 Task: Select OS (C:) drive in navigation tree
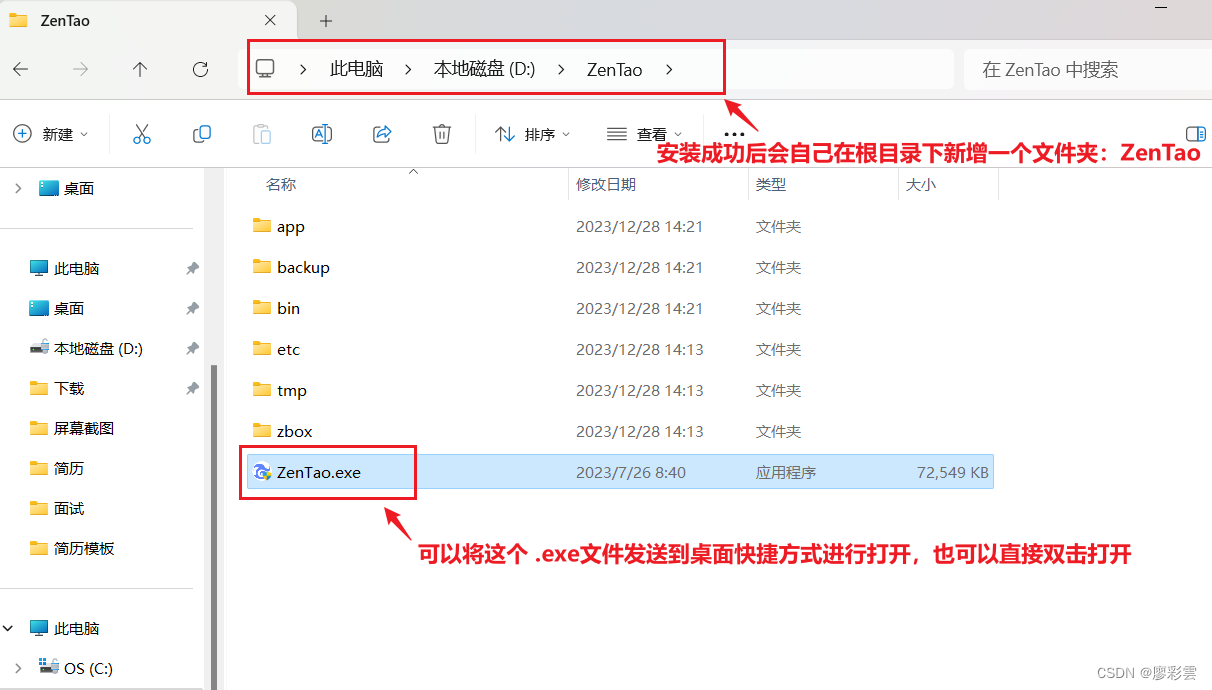[x=88, y=668]
